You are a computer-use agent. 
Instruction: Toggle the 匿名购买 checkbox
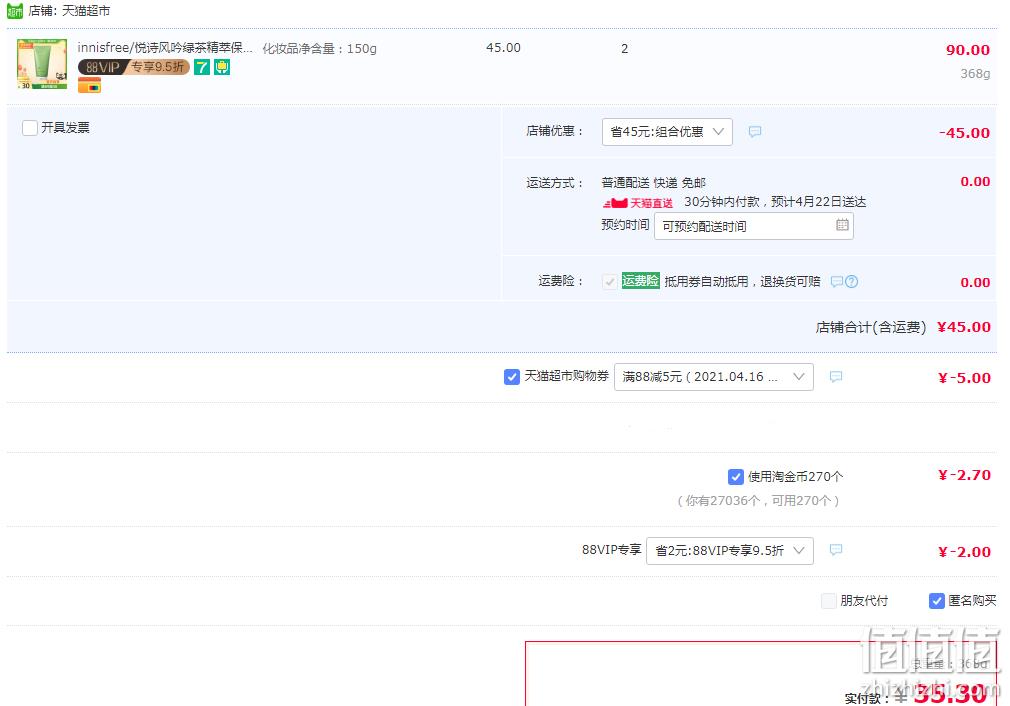tap(937, 601)
